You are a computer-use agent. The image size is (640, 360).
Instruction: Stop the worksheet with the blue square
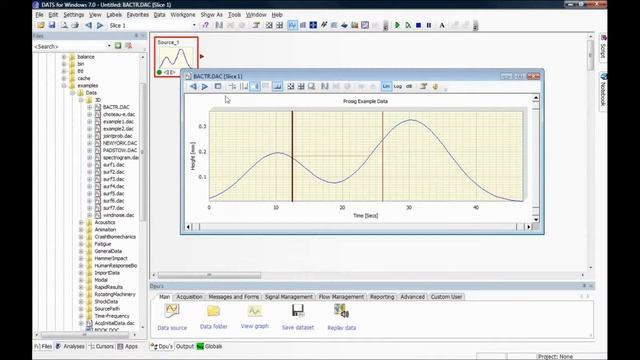coord(418,25)
